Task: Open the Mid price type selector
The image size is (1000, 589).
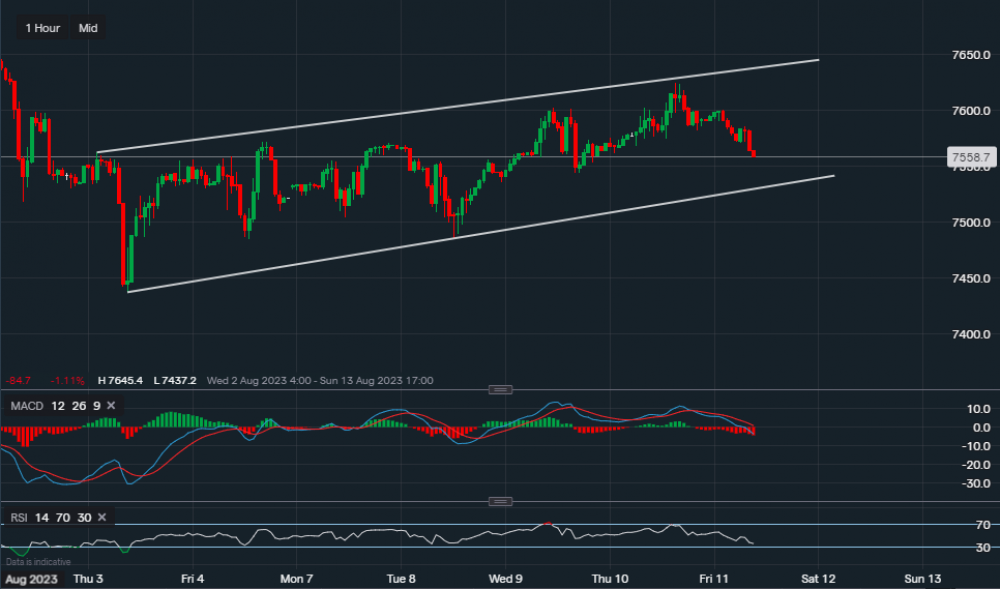Action: point(88,28)
